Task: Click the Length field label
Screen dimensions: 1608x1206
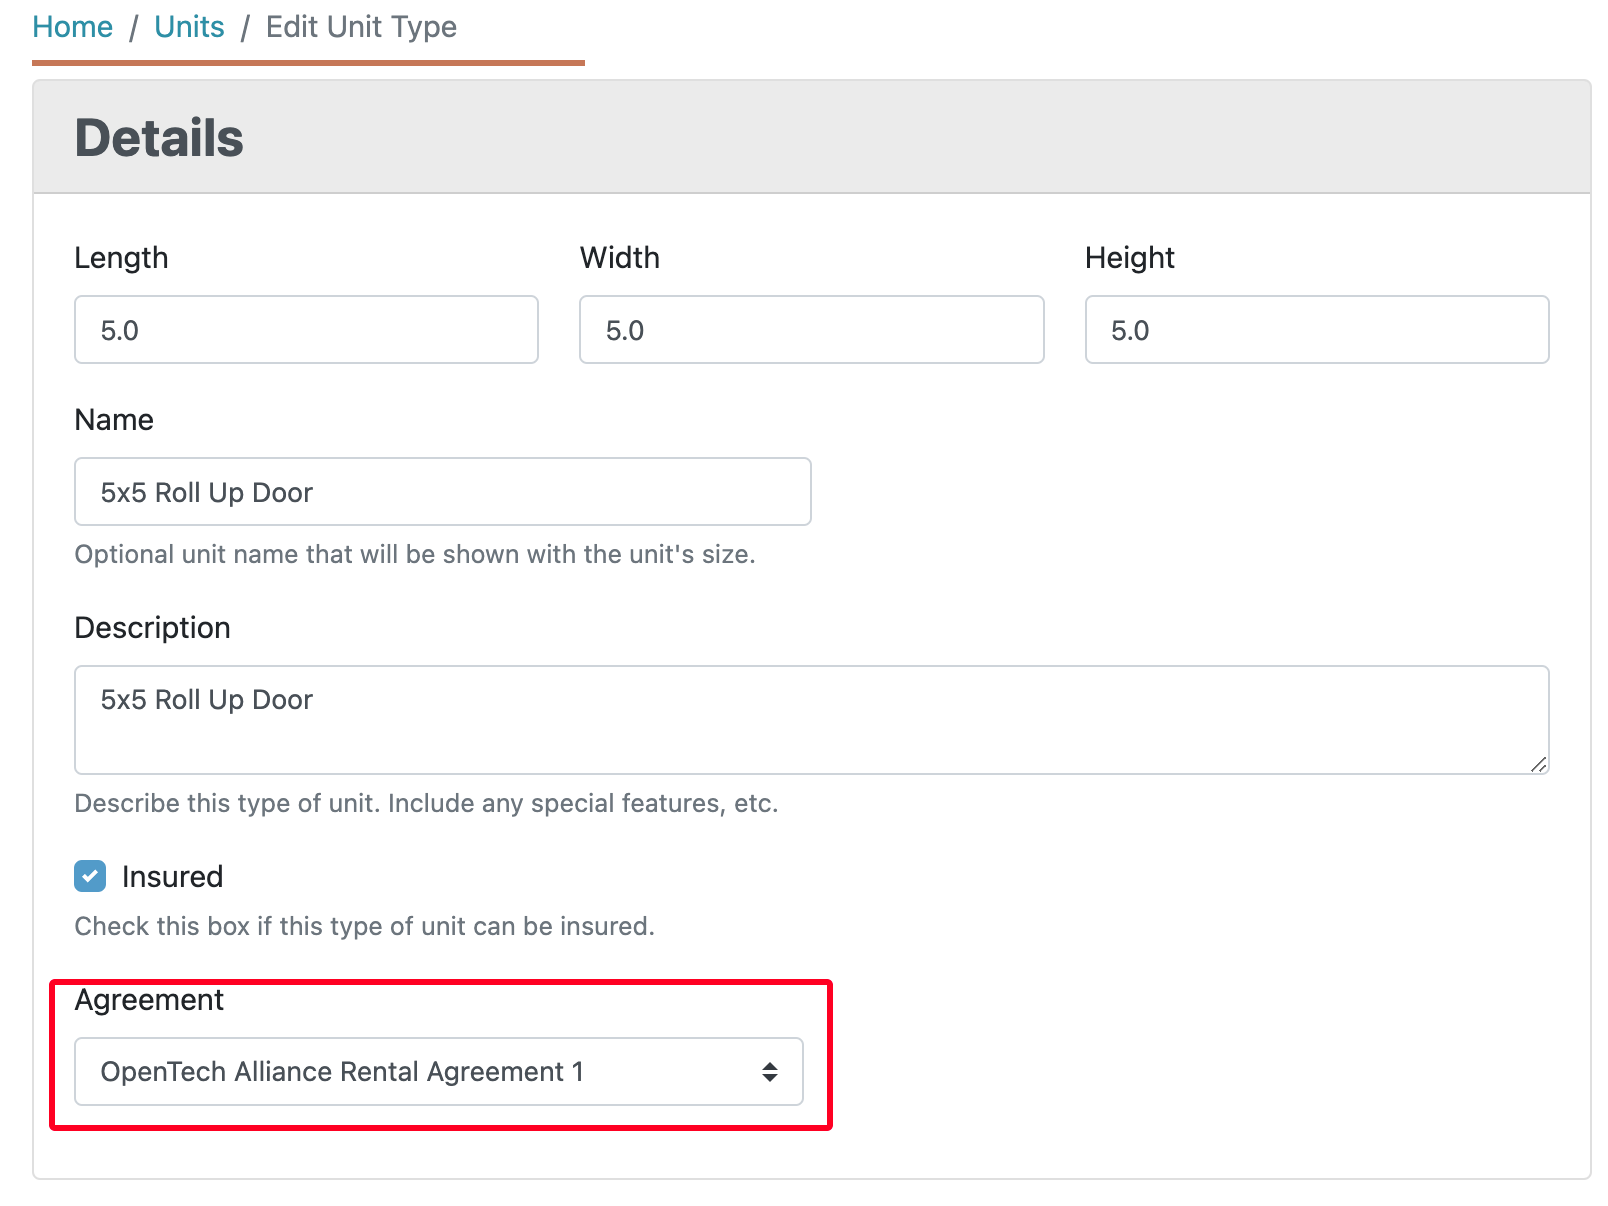Action: tap(121, 257)
